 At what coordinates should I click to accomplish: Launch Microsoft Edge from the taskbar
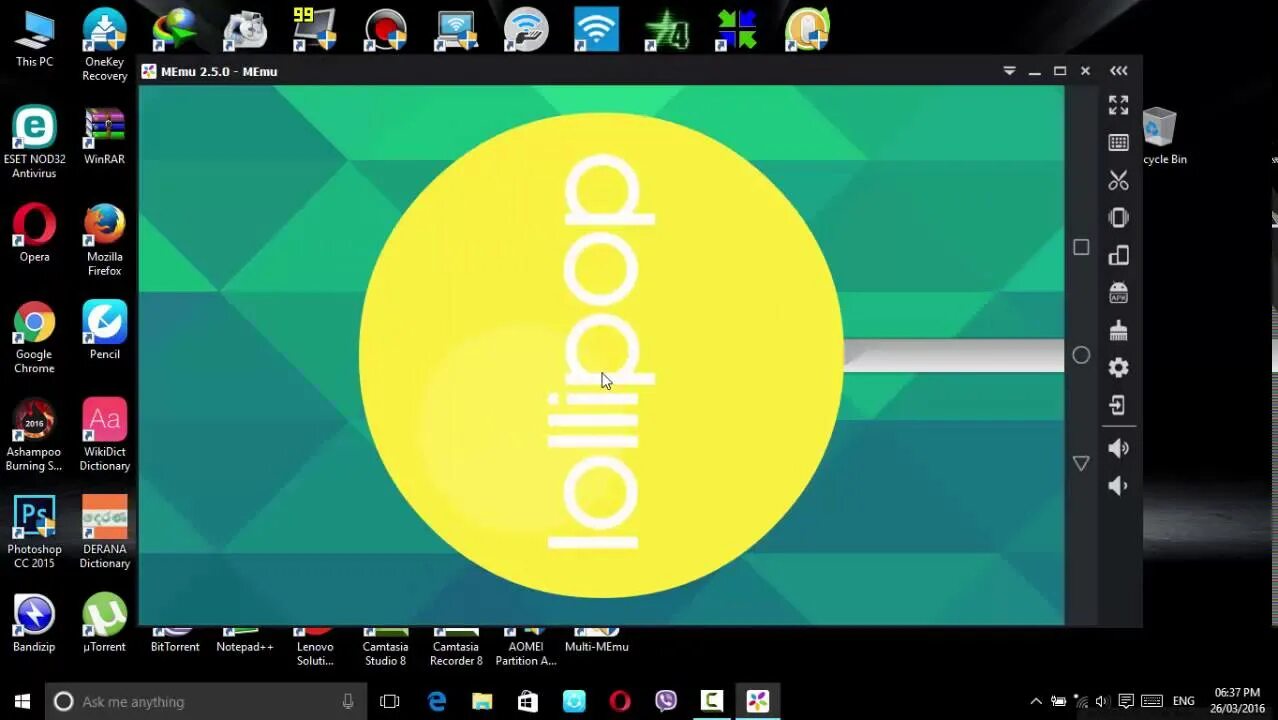(x=437, y=701)
